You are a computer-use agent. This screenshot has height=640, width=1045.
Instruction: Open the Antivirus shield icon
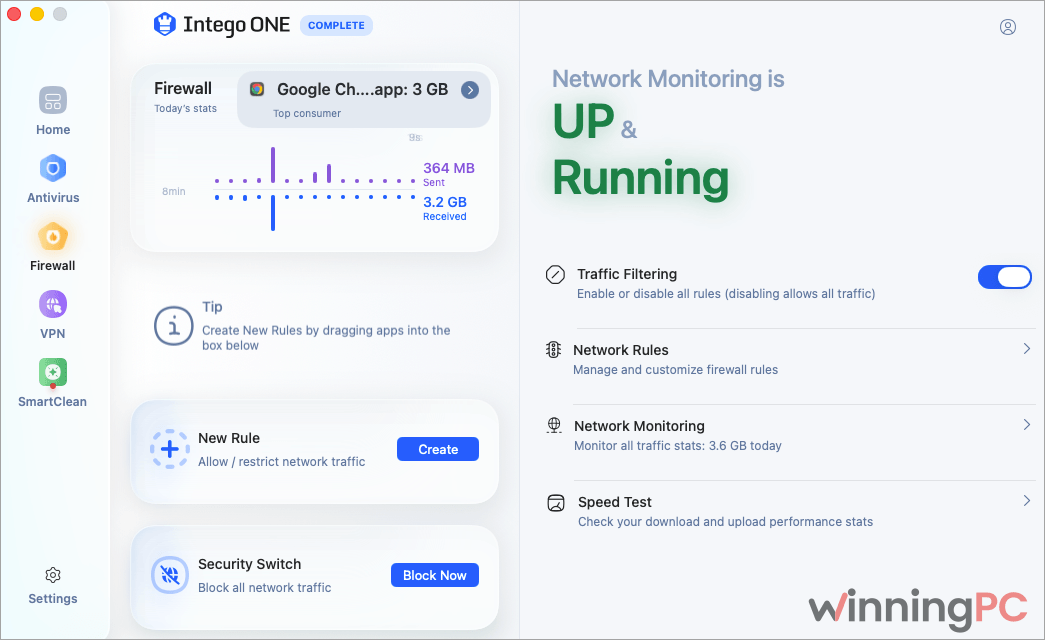(53, 169)
